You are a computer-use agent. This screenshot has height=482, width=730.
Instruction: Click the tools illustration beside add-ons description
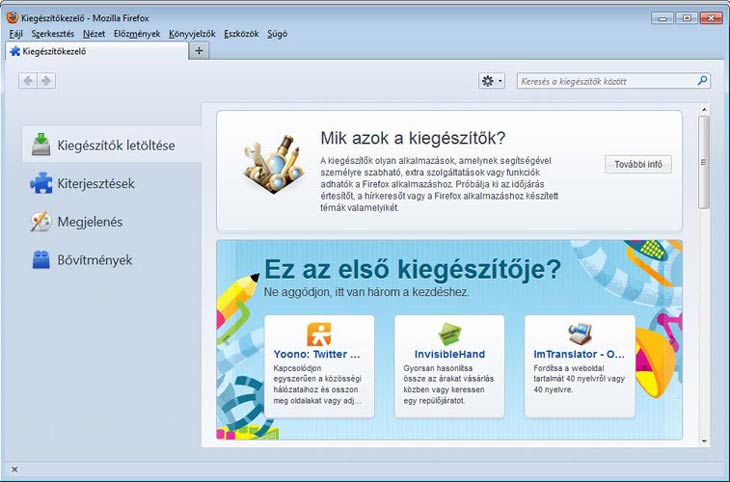(x=273, y=164)
